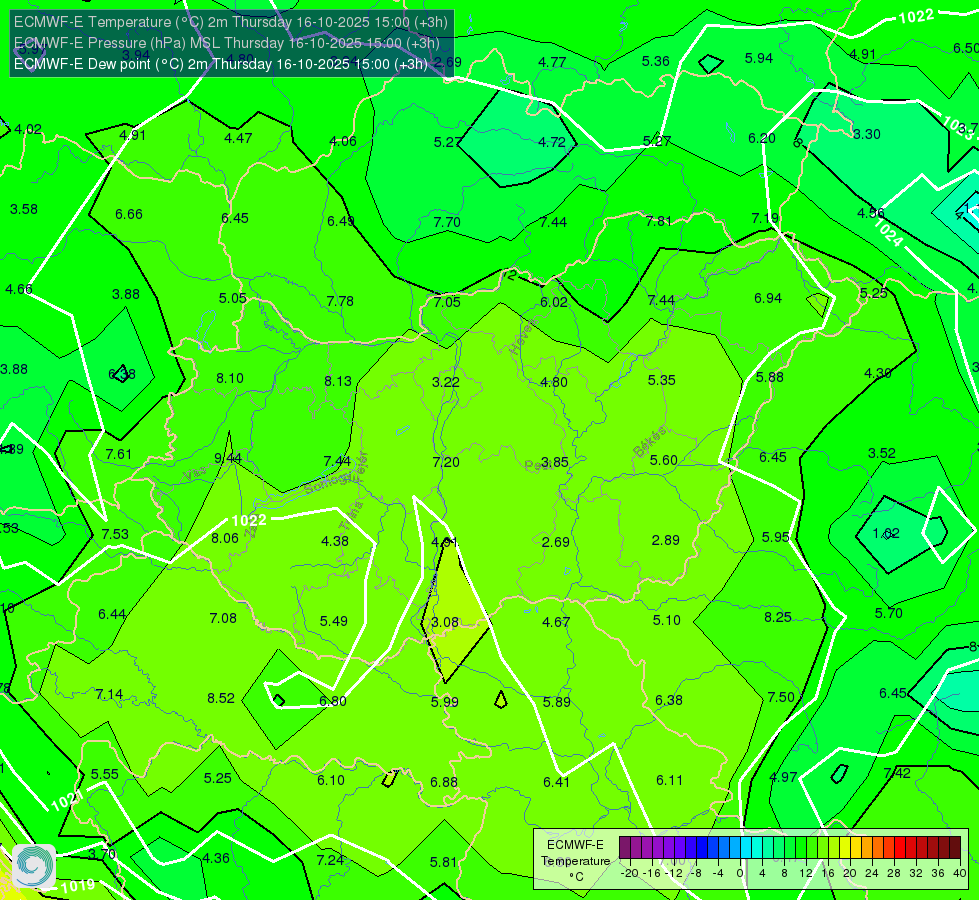Viewport: 979px width, 900px height.
Task: Select the ECMWF-E Temperature 2m layer title
Action: [x=231, y=22]
